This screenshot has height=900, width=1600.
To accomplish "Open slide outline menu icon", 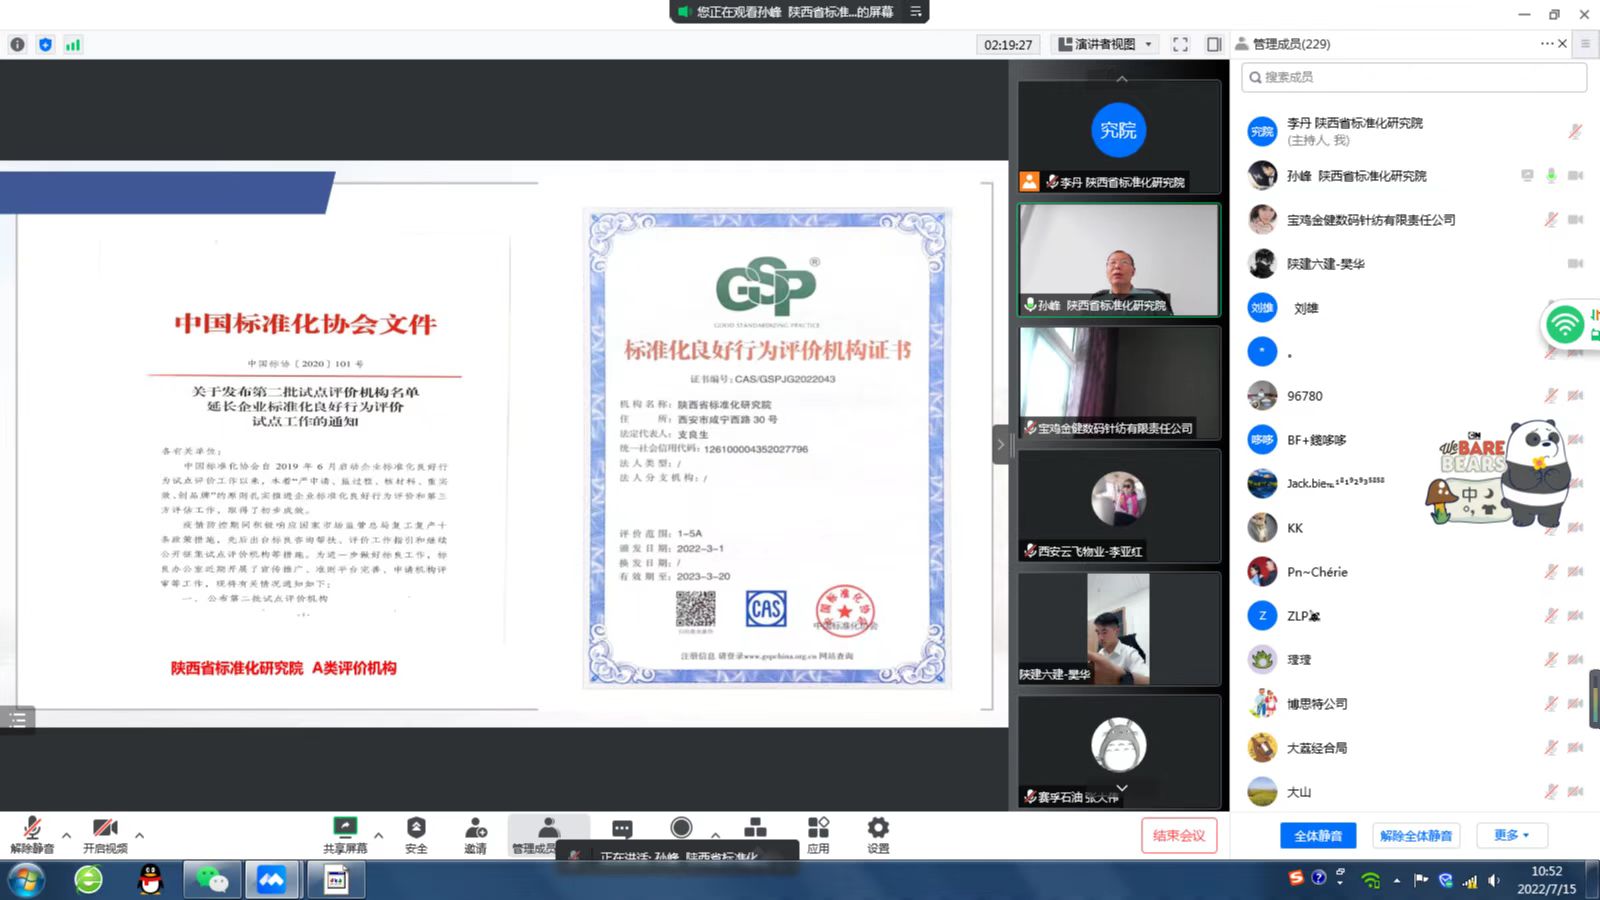I will [x=17, y=719].
